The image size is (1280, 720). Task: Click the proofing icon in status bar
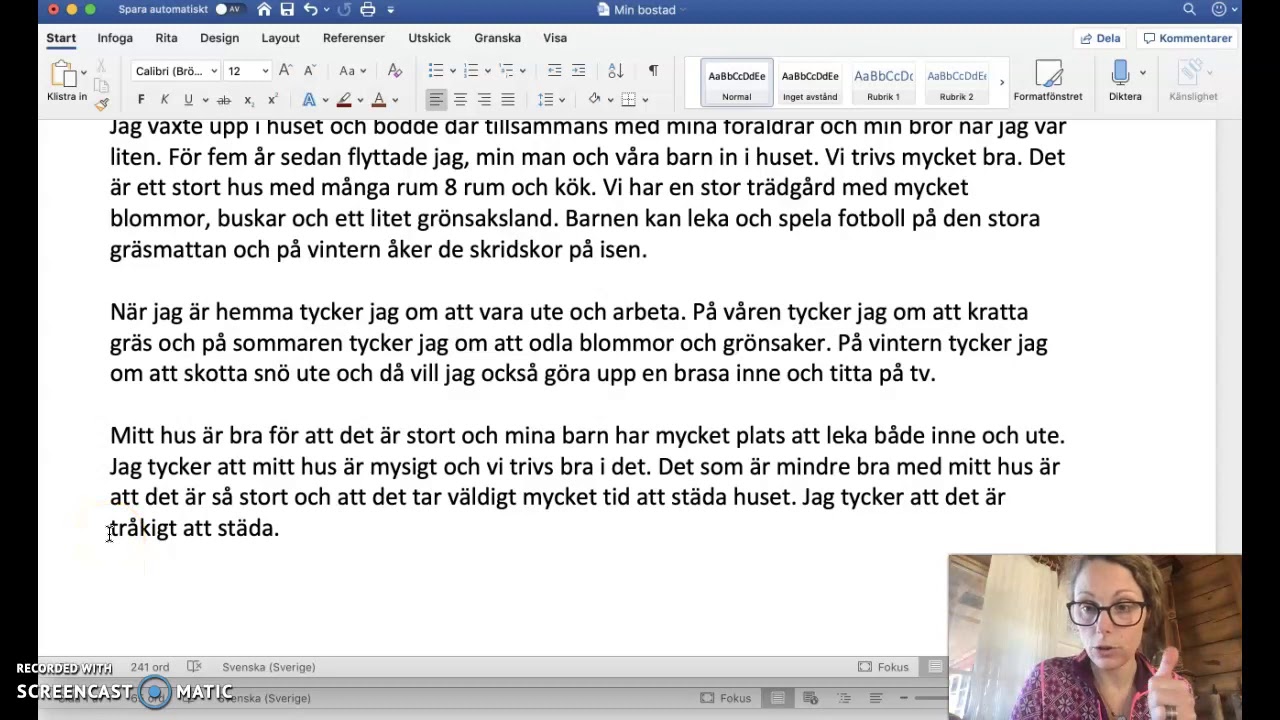click(x=194, y=667)
